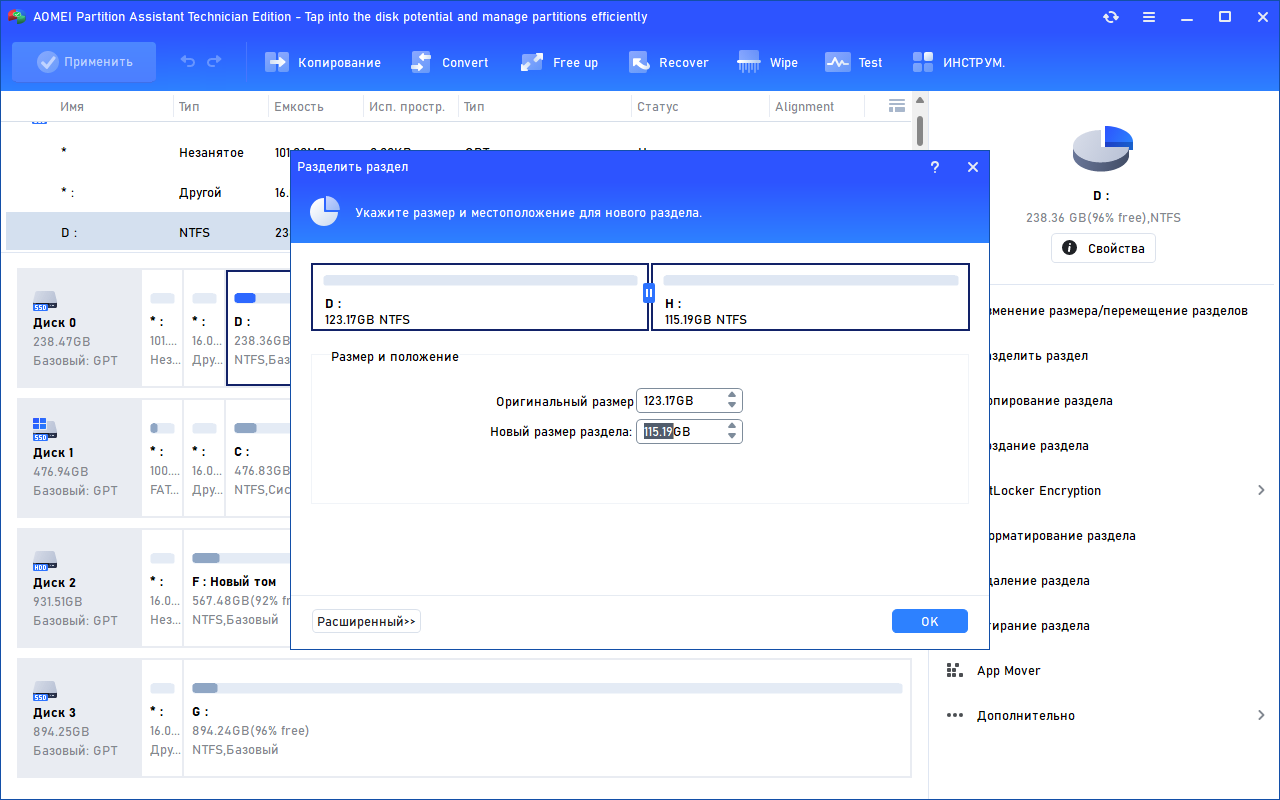Screen dimensions: 1280x800
Task: Open the Convert tool
Action: pyautogui.click(x=450, y=62)
